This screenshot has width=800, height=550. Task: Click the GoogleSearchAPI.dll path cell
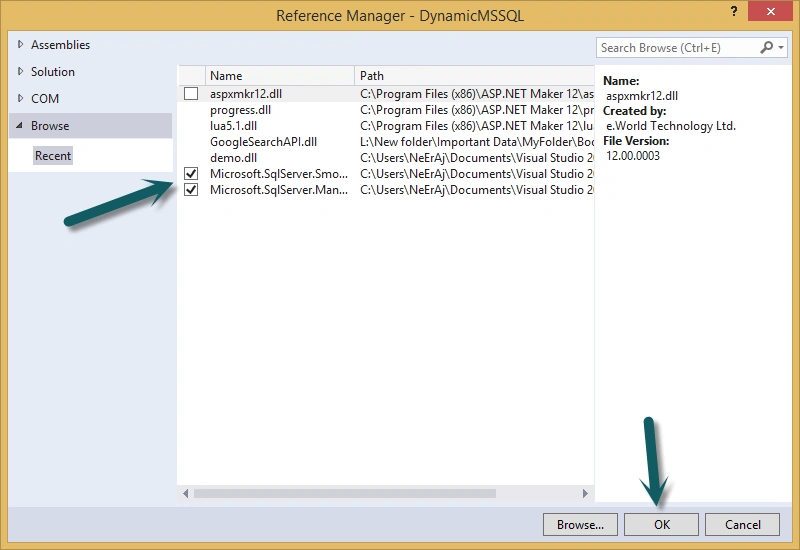coord(477,142)
